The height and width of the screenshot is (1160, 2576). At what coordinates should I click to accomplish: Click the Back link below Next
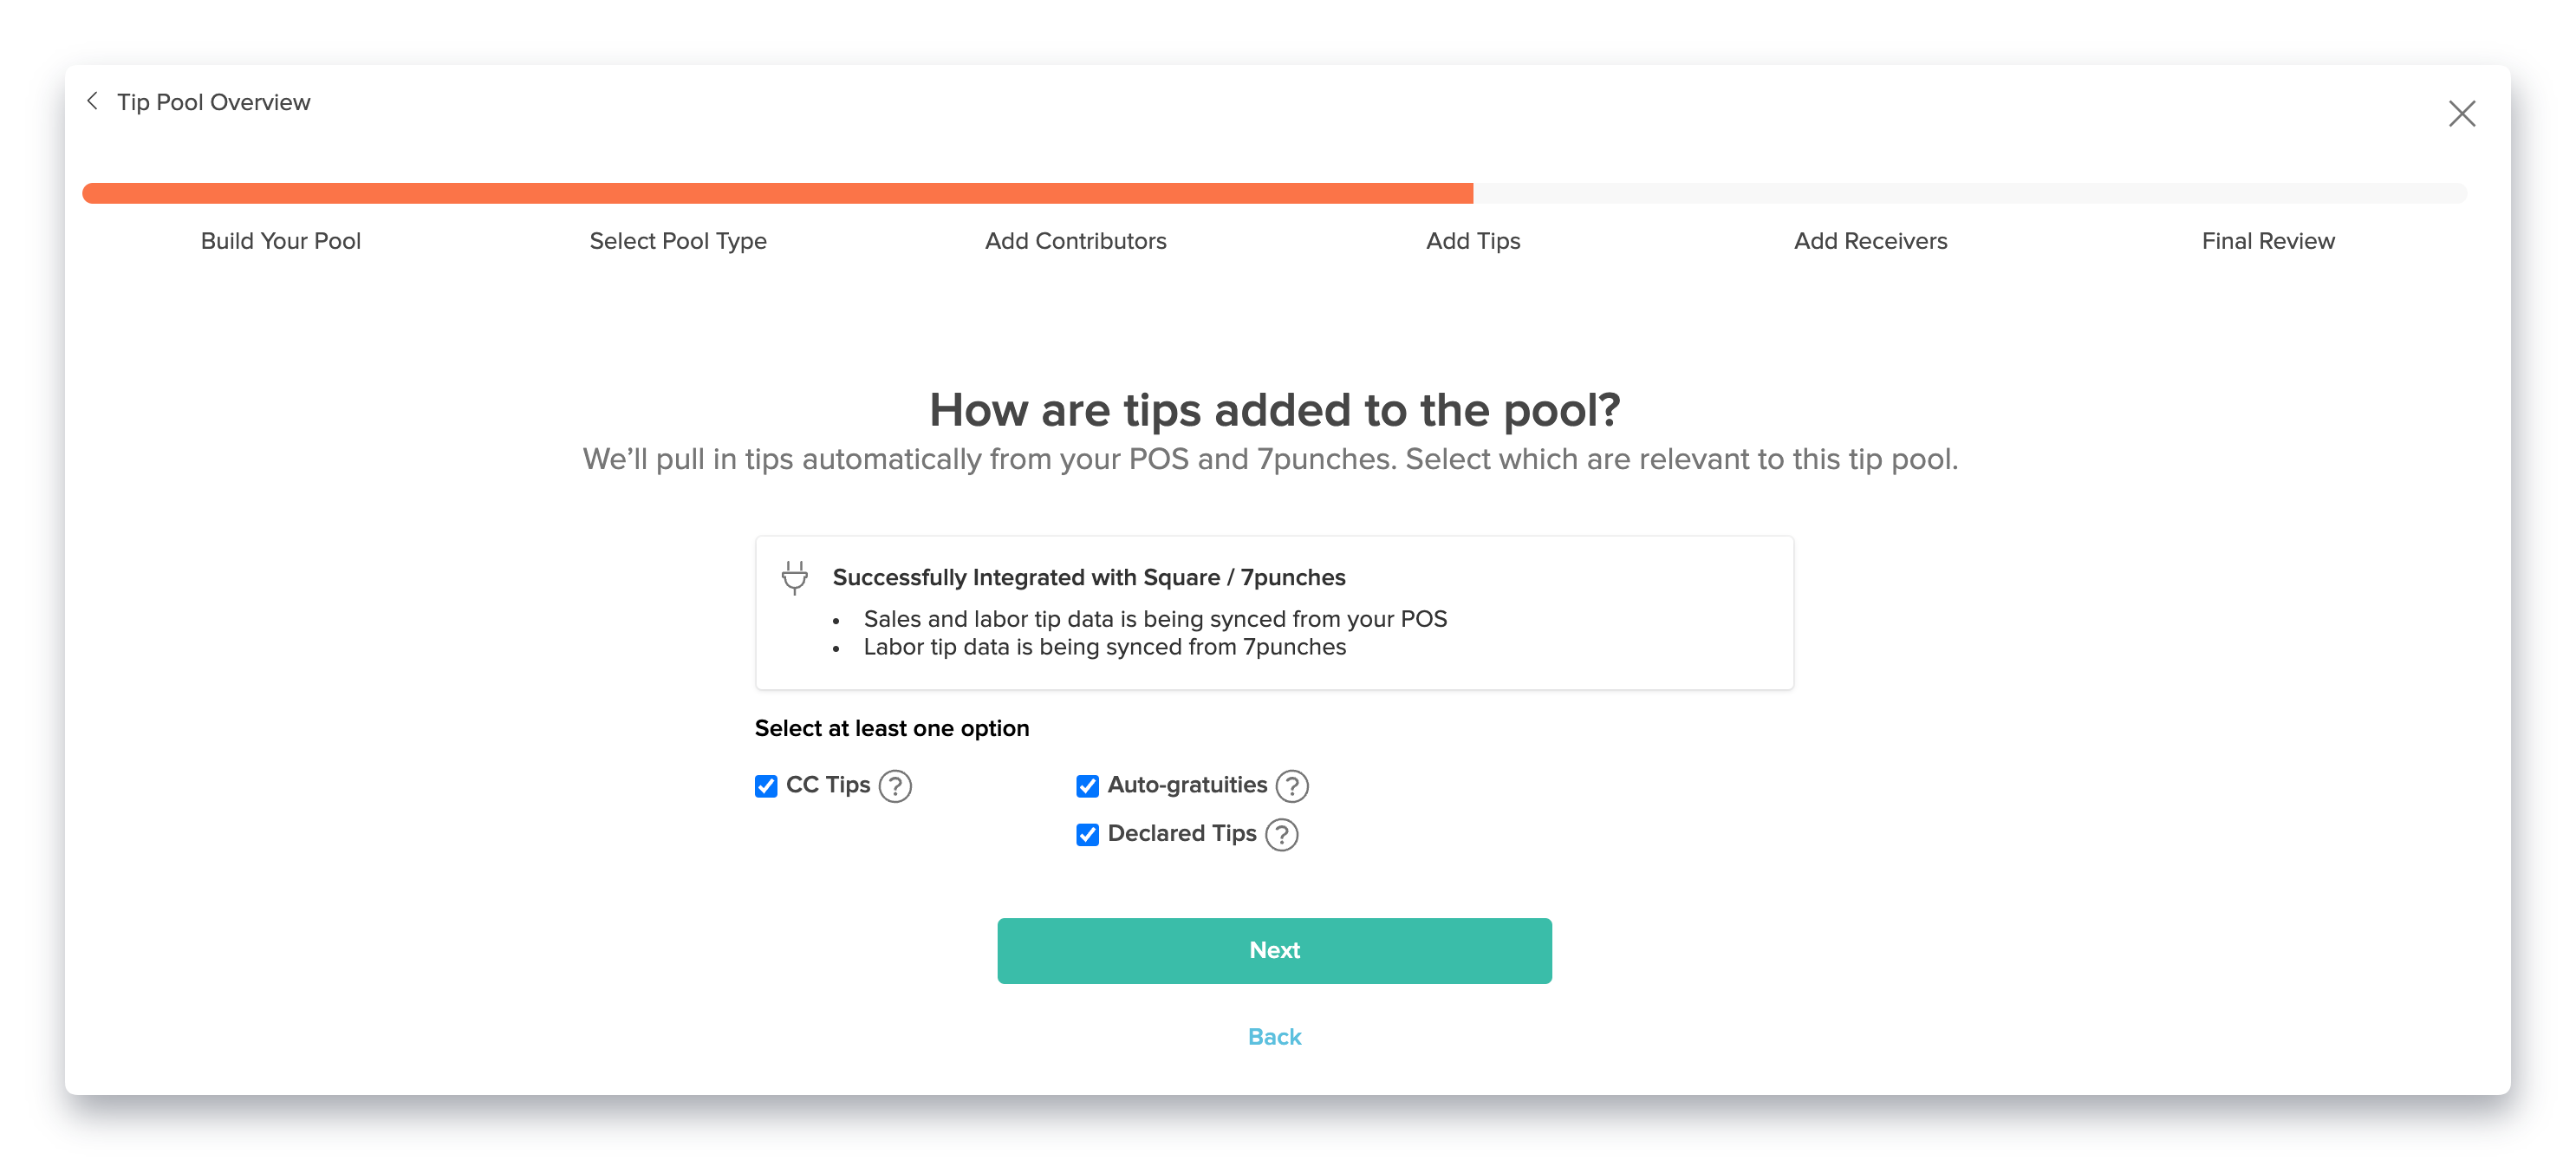pyautogui.click(x=1274, y=1037)
